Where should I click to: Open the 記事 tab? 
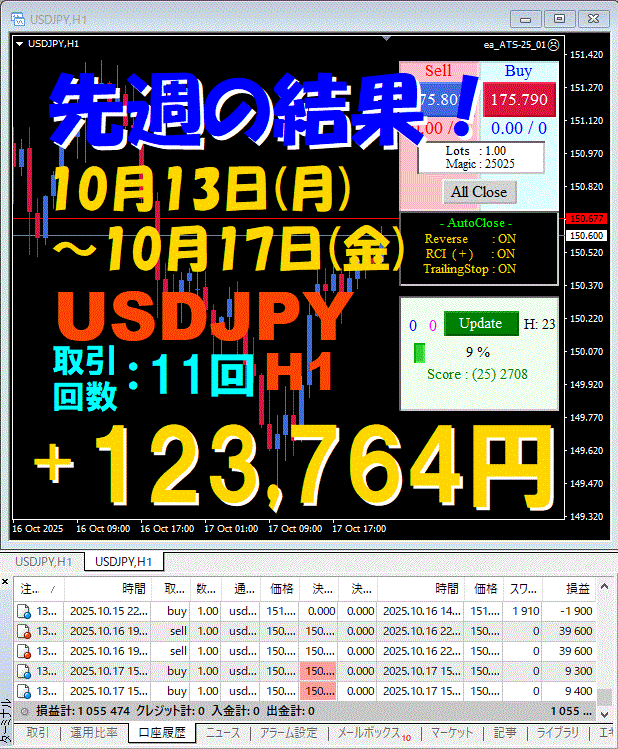tap(505, 733)
